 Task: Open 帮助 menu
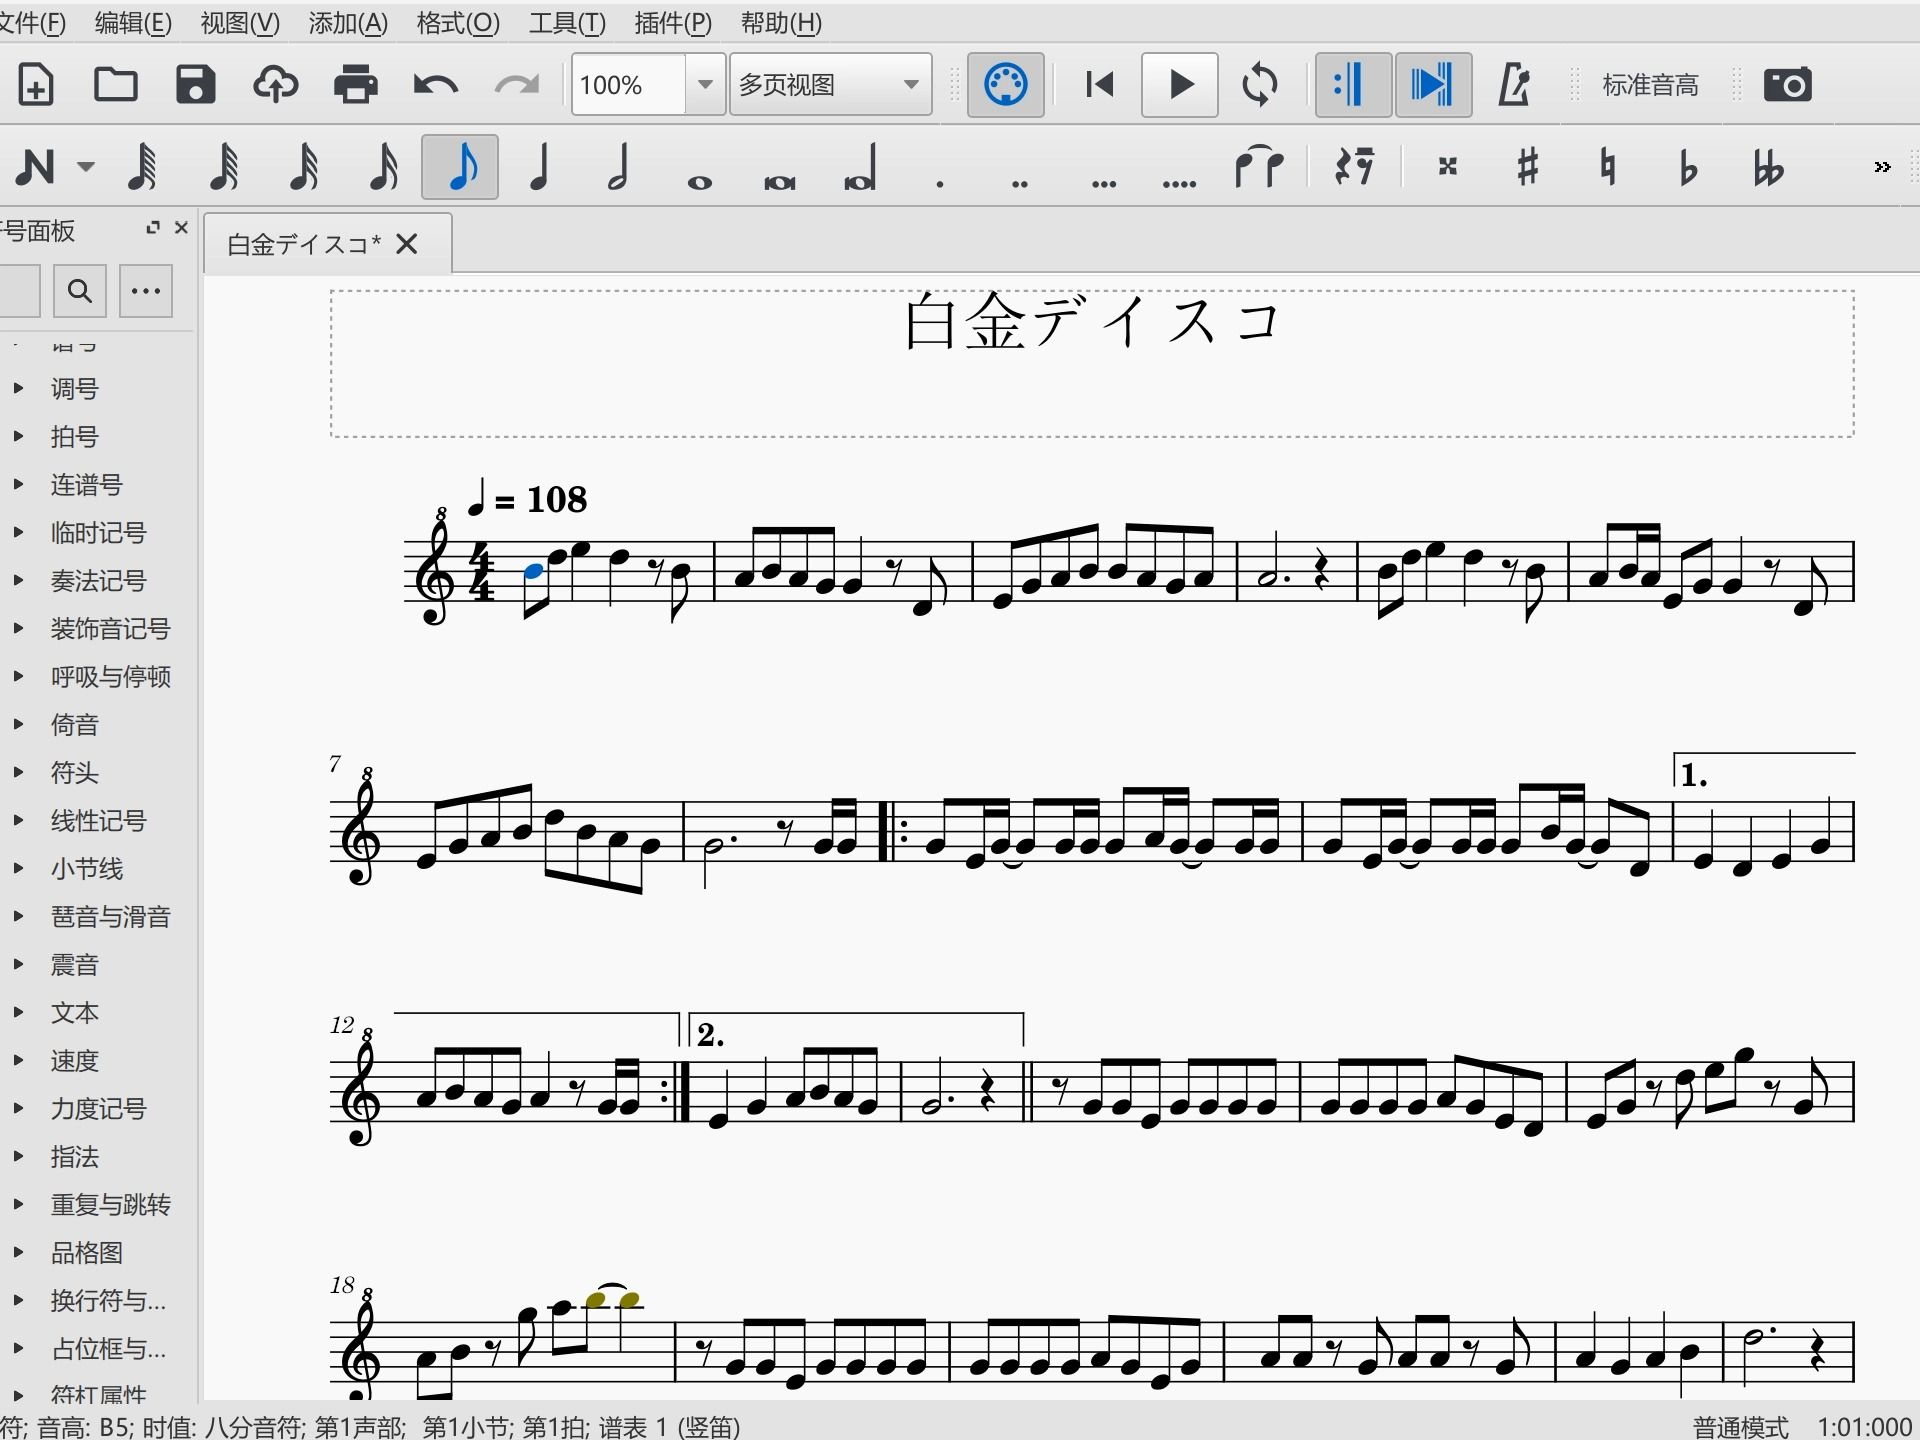(781, 23)
